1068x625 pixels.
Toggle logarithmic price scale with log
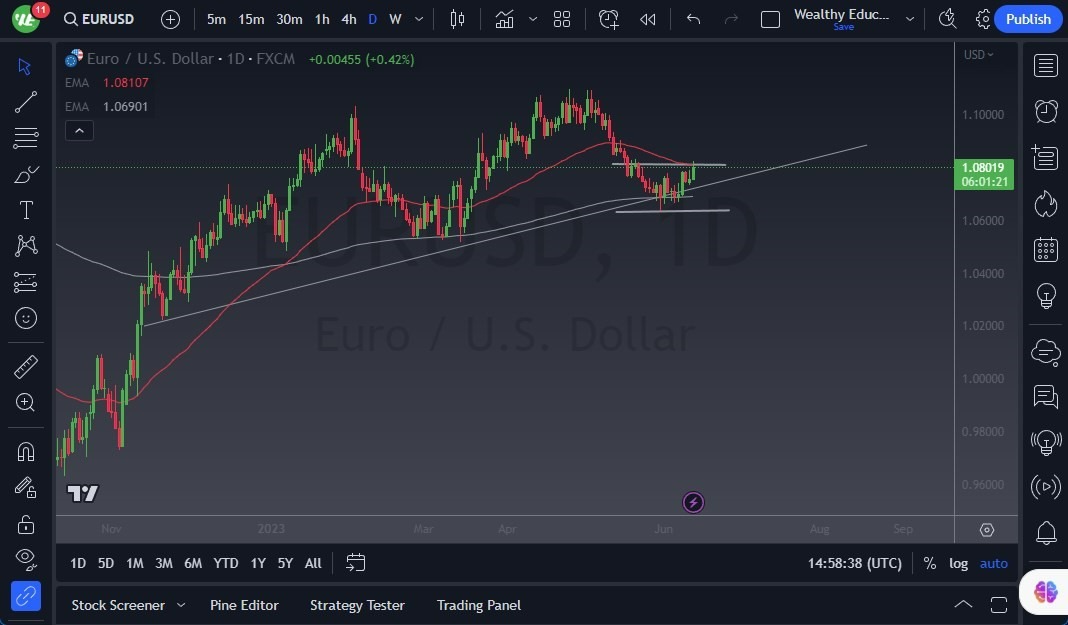[958, 563]
